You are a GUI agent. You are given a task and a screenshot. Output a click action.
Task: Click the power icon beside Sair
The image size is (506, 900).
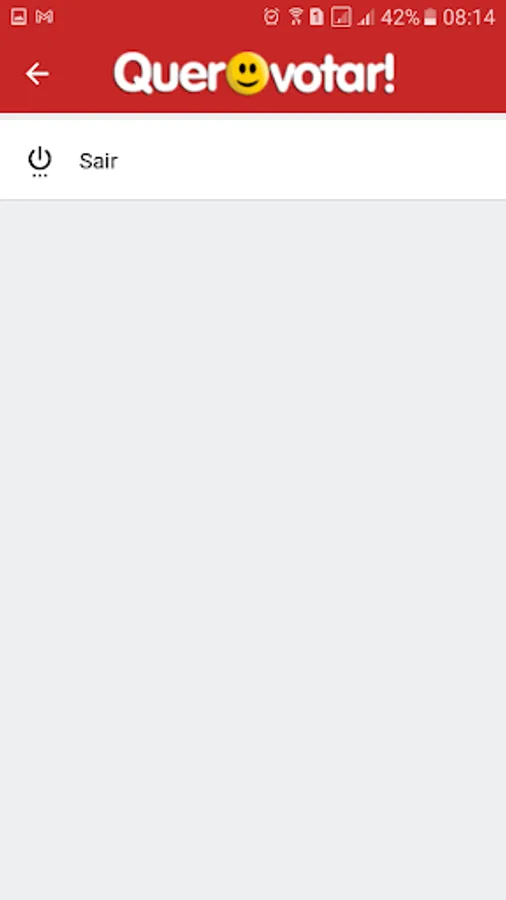[40, 162]
